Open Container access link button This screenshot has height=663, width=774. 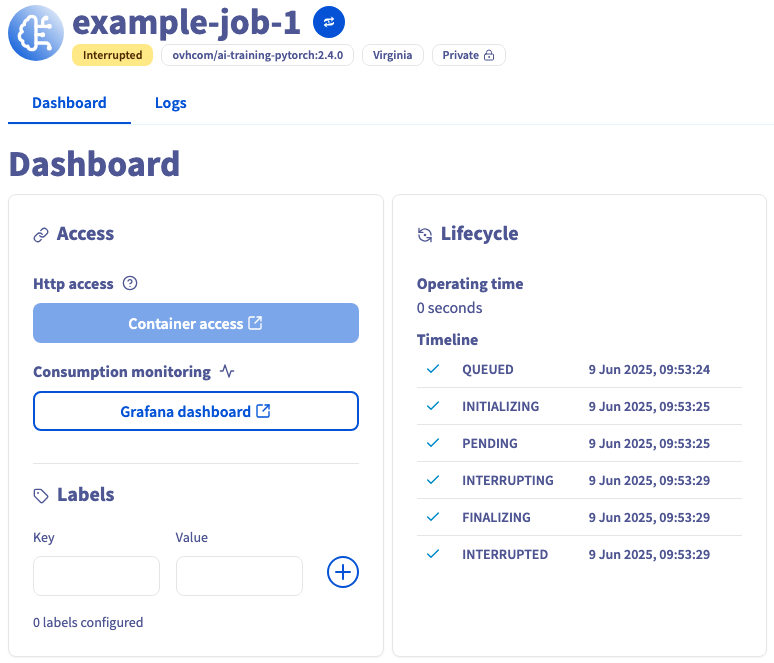click(196, 323)
